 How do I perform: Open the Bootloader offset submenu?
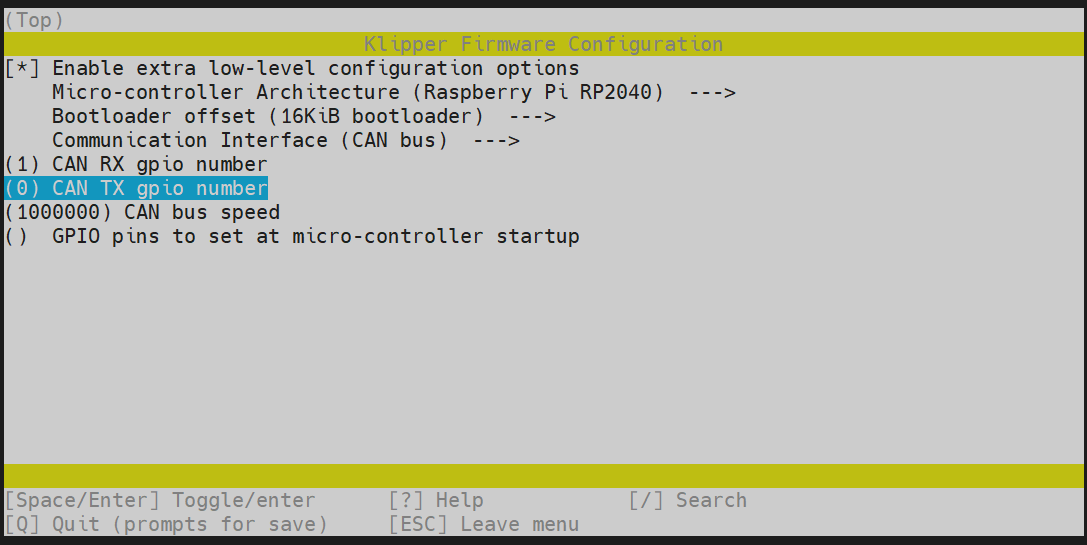tap(267, 117)
